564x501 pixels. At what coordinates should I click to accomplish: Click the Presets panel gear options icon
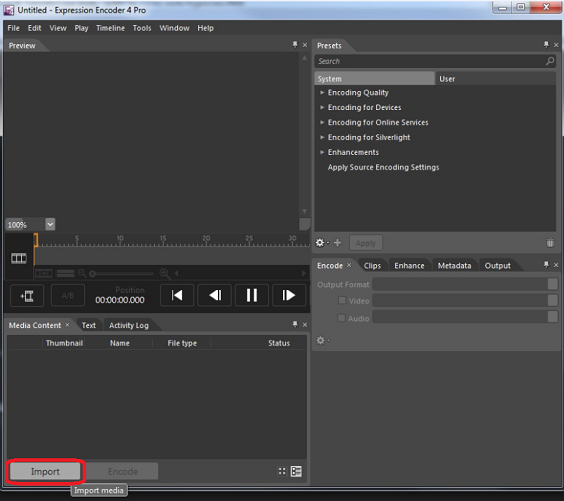(x=320, y=243)
